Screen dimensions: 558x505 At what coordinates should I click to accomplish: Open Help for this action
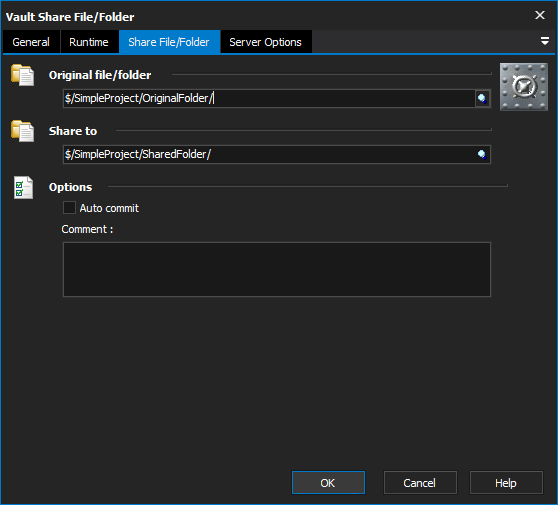click(506, 483)
